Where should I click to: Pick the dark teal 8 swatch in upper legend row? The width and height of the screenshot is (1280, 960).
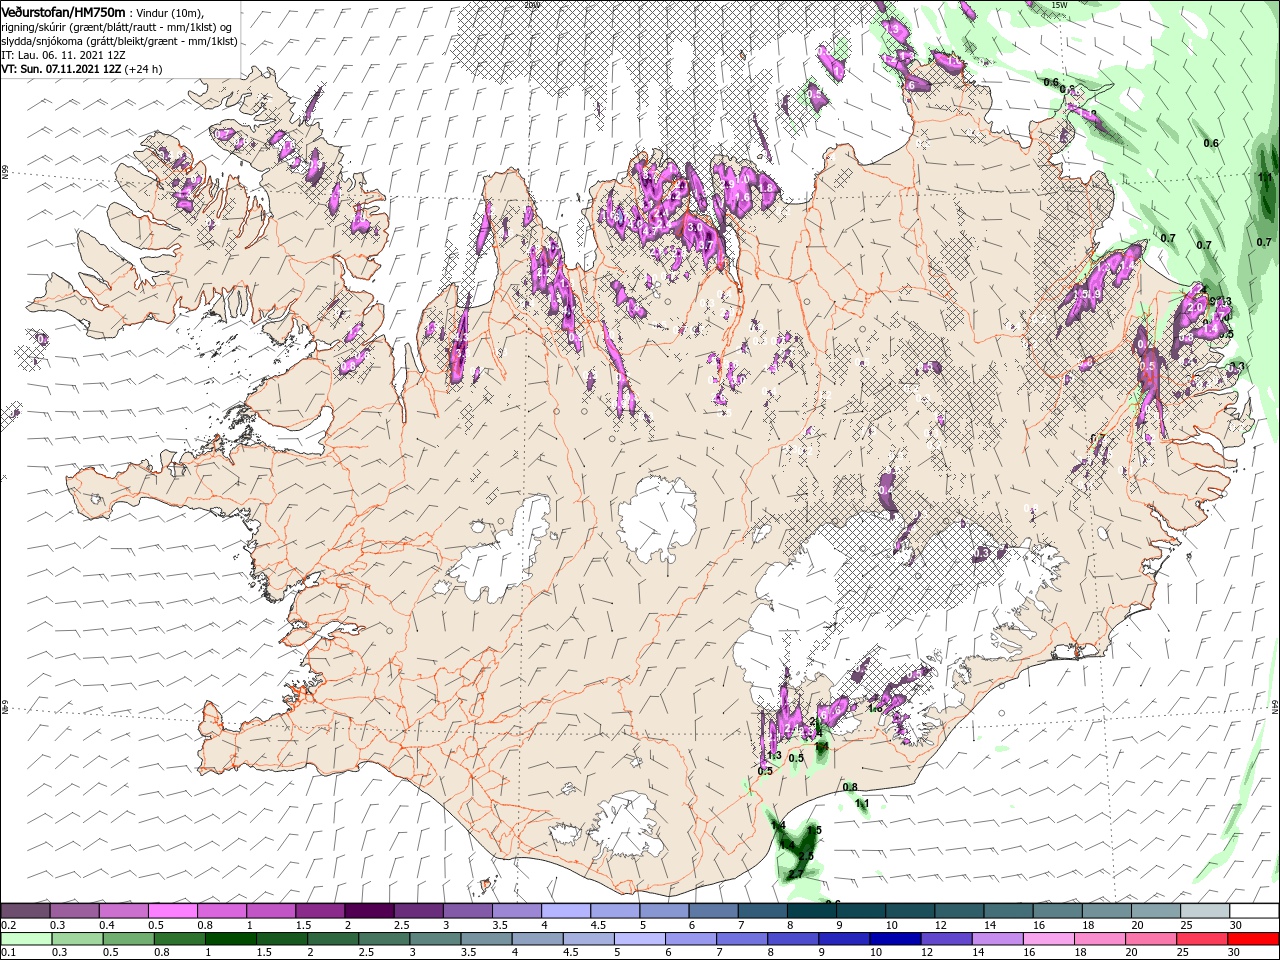point(811,911)
